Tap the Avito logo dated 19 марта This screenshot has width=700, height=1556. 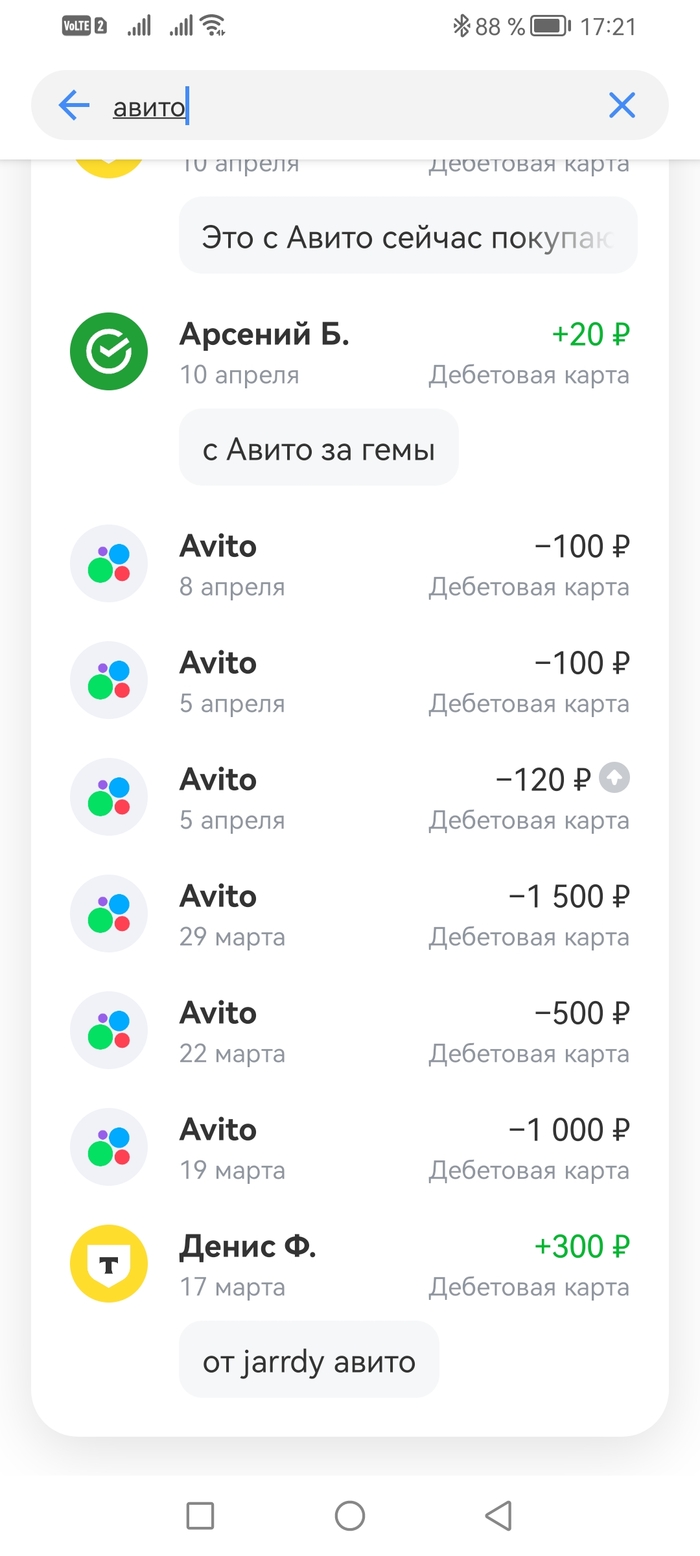[108, 1146]
